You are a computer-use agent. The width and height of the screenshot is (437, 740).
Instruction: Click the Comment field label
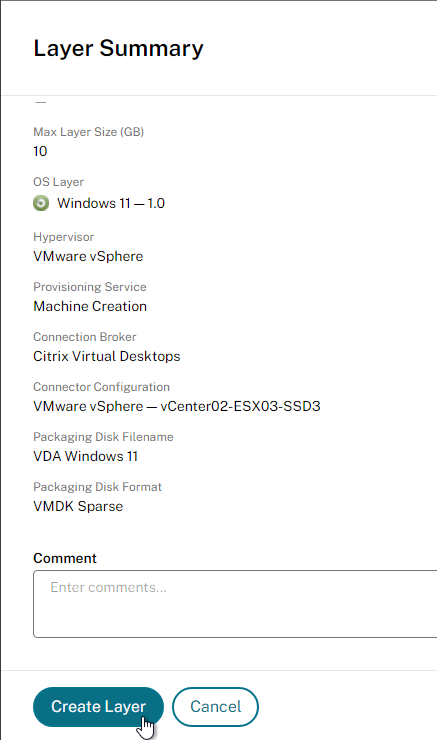click(x=65, y=558)
